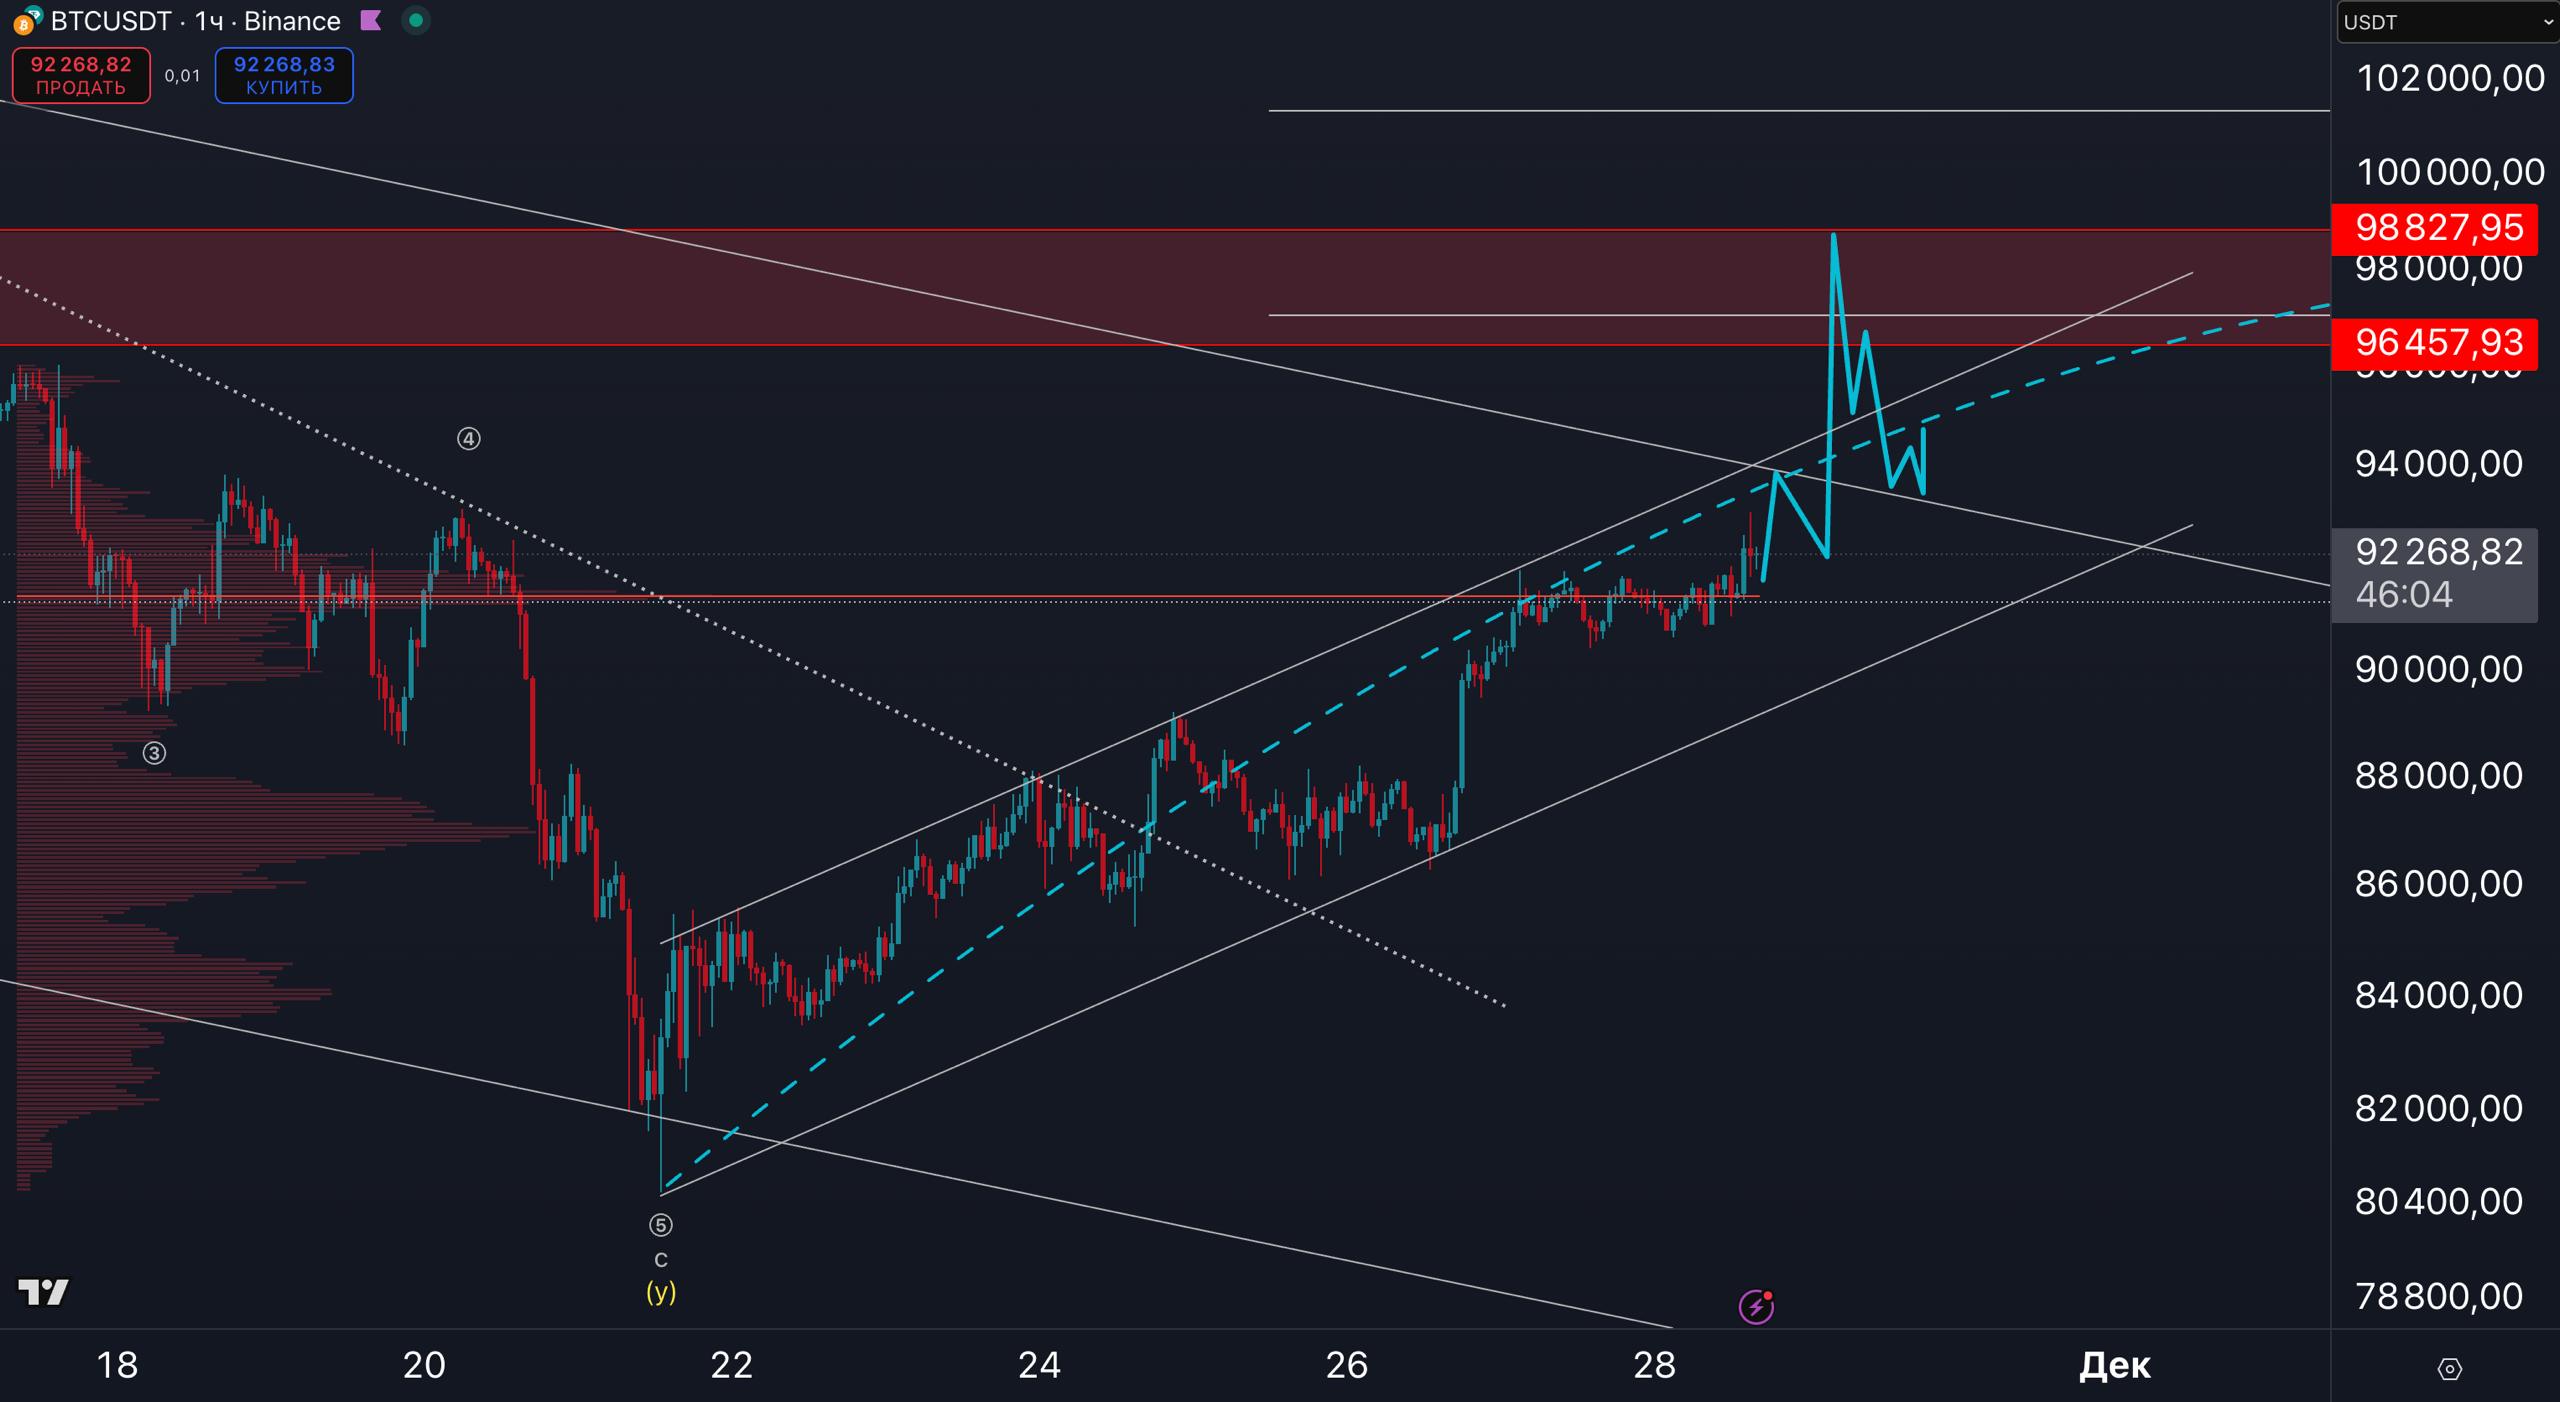Click the red 98 827,95 price label

click(2438, 228)
